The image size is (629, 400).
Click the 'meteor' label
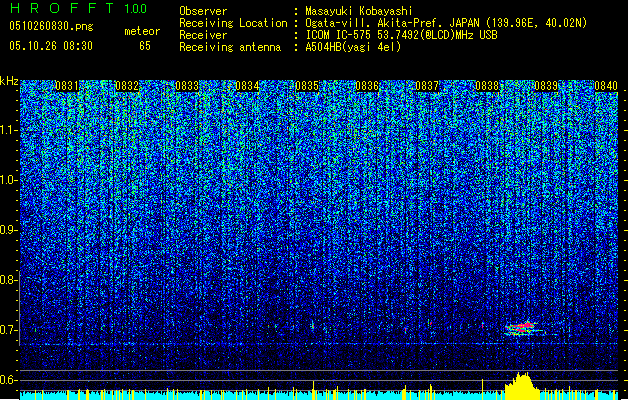tap(142, 31)
